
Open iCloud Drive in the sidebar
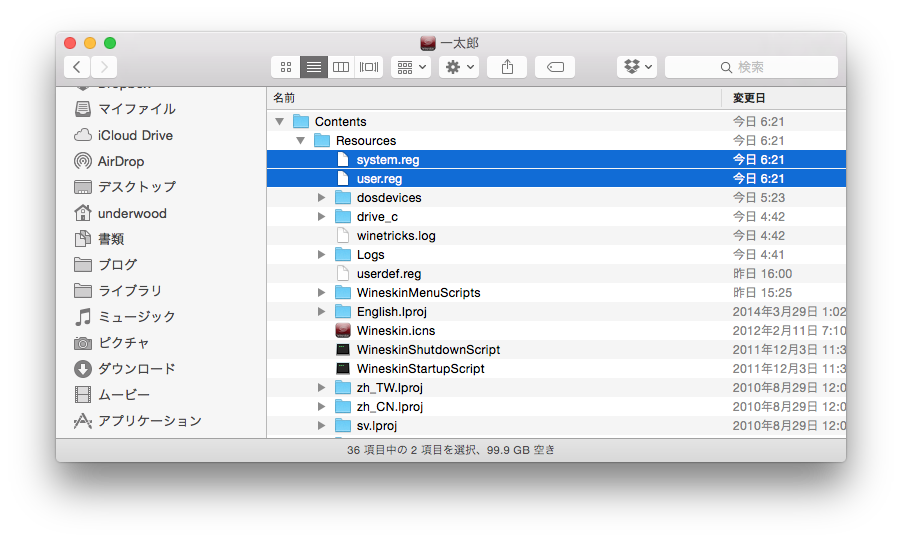coord(124,135)
